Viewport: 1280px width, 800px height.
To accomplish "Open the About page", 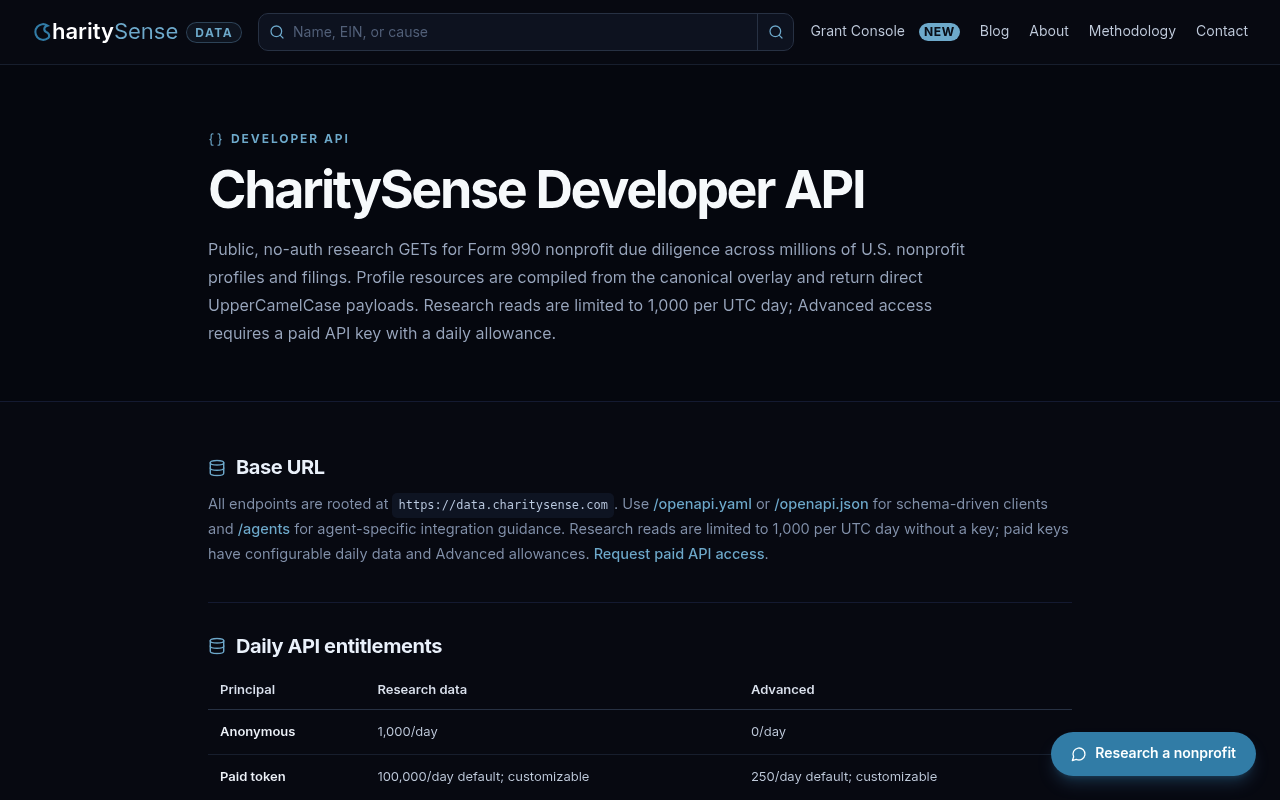I will [x=1049, y=31].
